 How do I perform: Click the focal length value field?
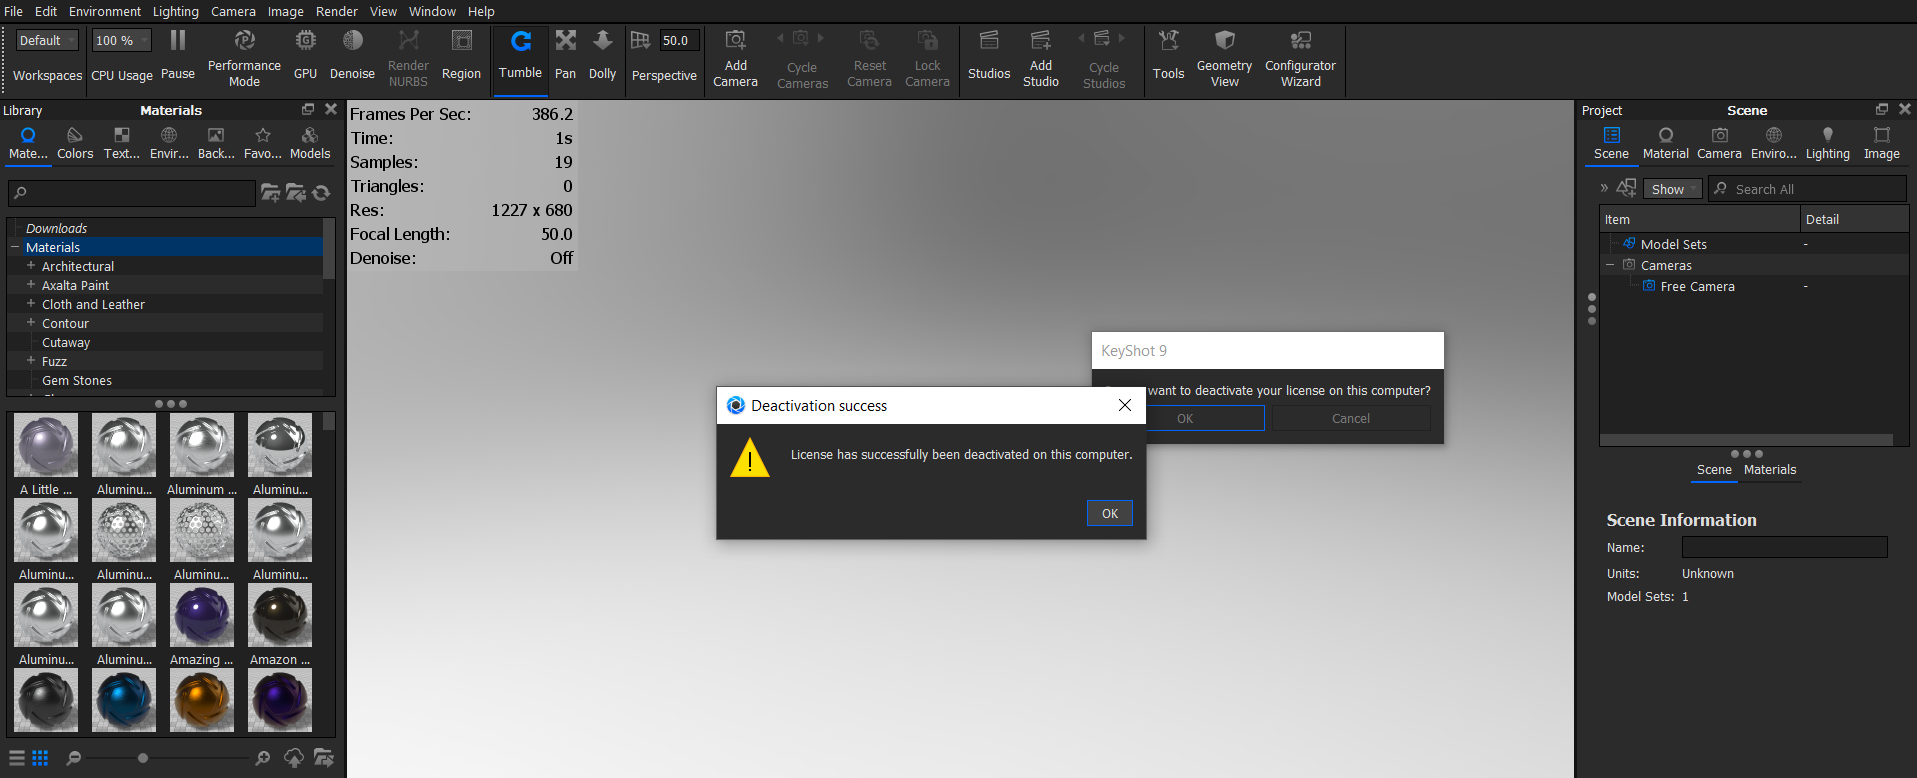(x=679, y=41)
